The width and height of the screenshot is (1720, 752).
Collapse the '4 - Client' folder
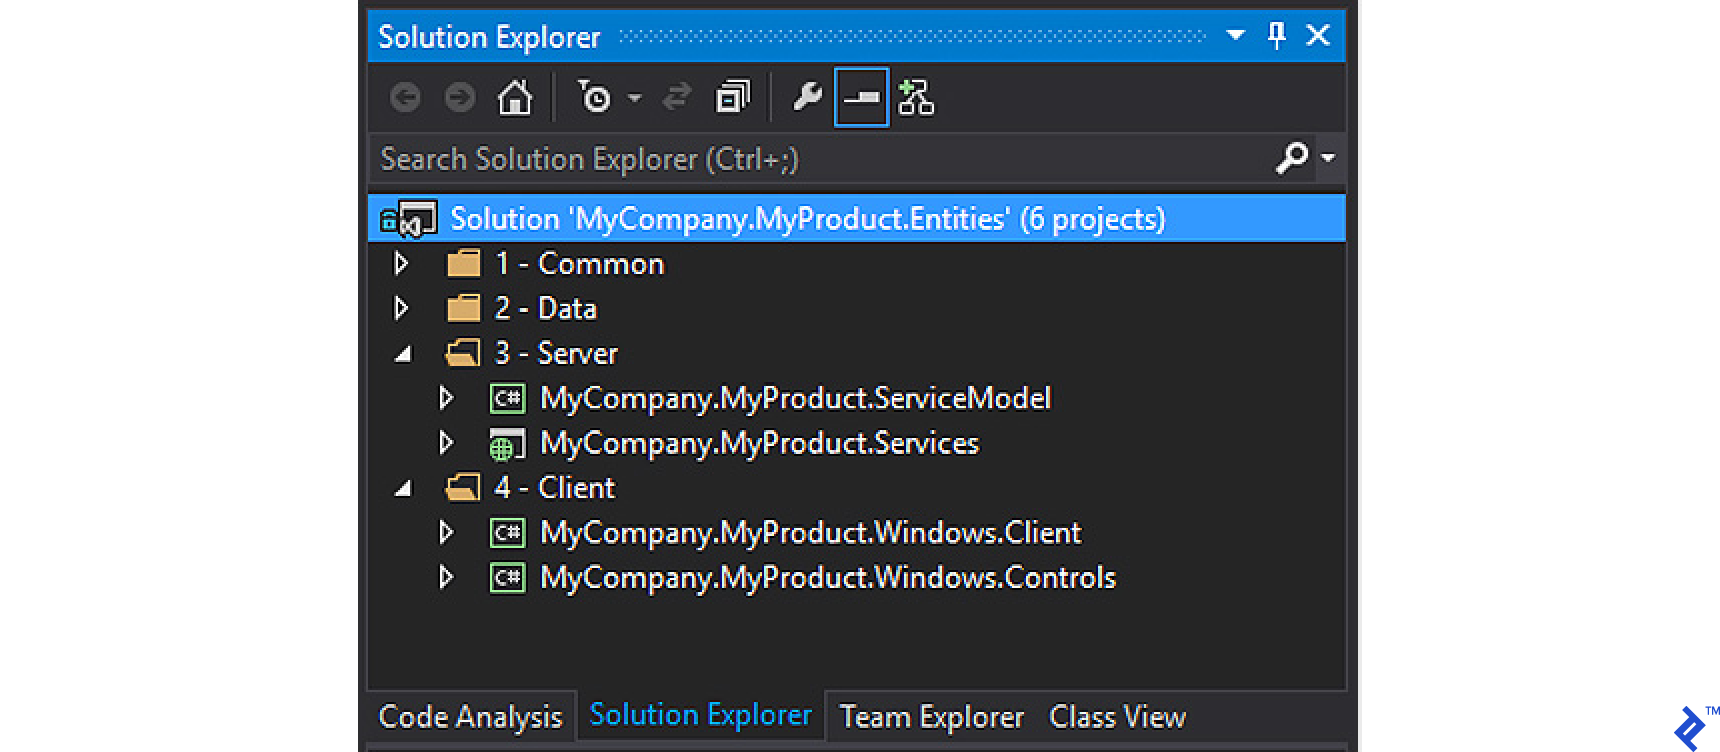(x=403, y=488)
